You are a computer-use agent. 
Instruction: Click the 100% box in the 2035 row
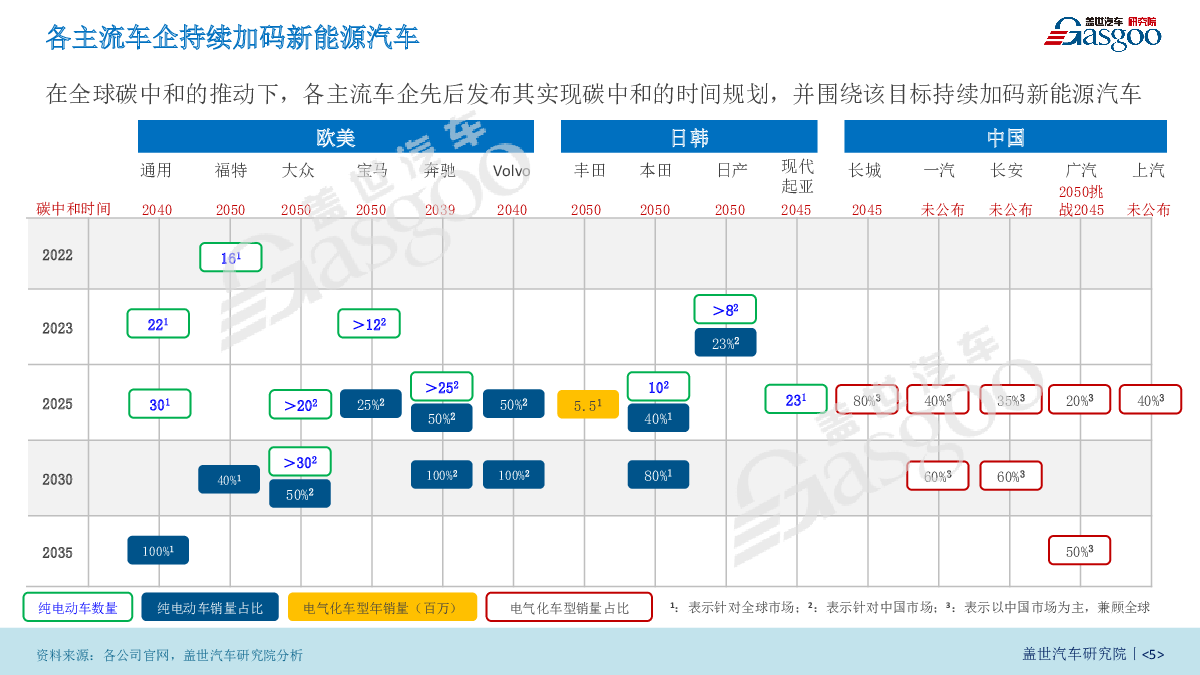click(158, 551)
